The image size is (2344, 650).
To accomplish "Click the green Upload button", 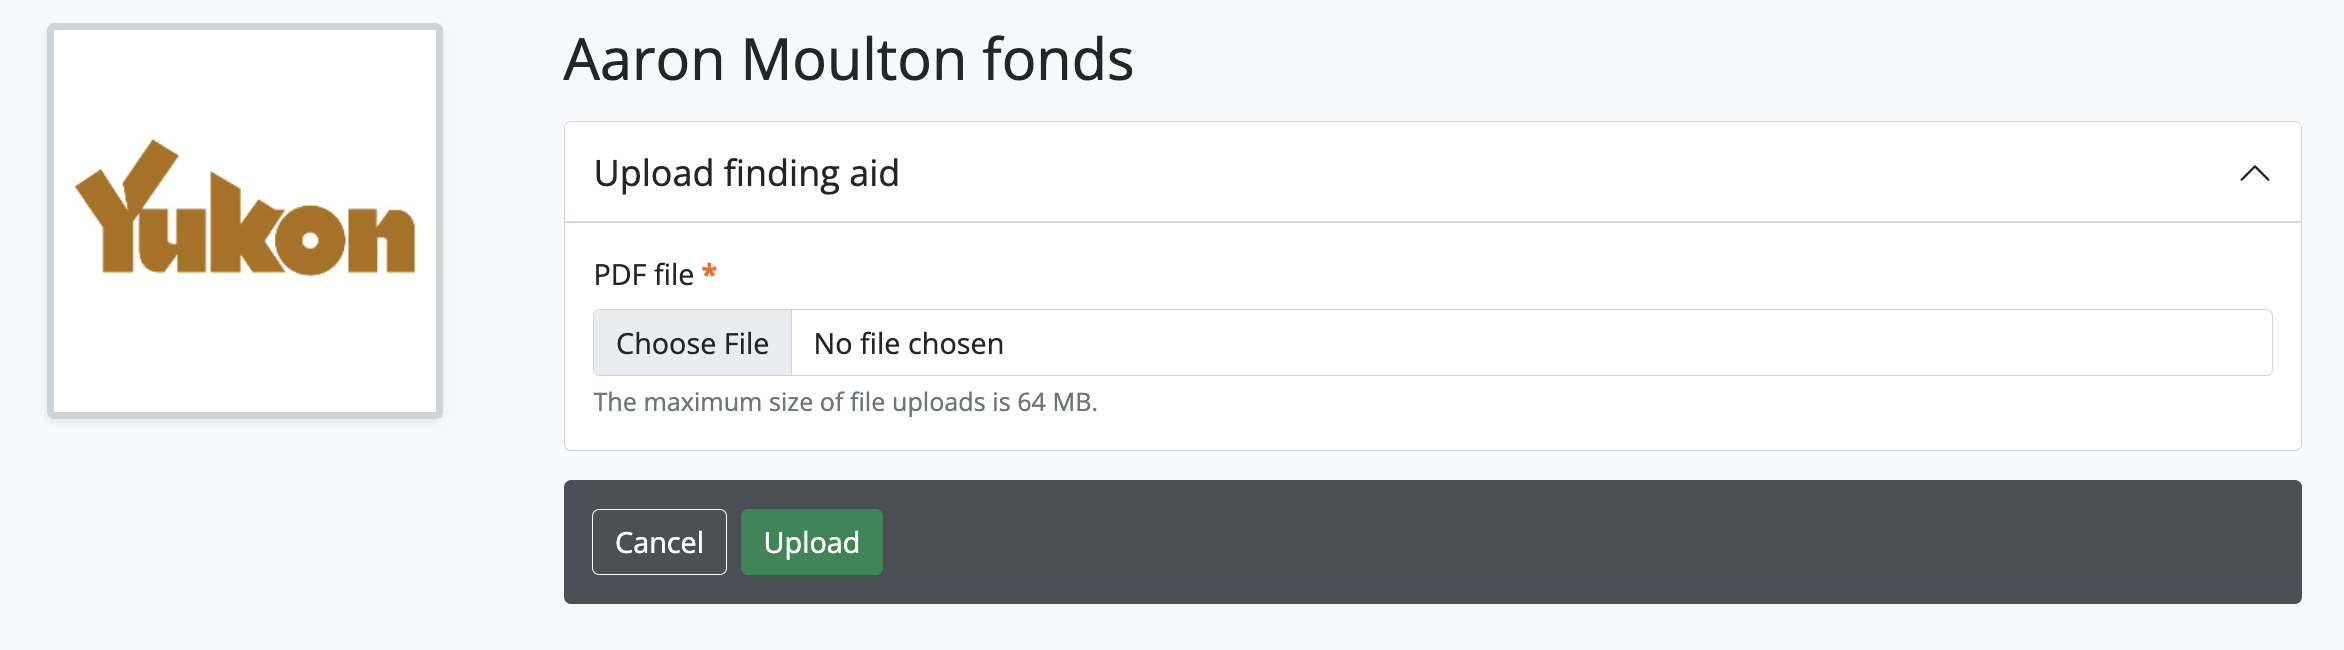I will point(811,542).
